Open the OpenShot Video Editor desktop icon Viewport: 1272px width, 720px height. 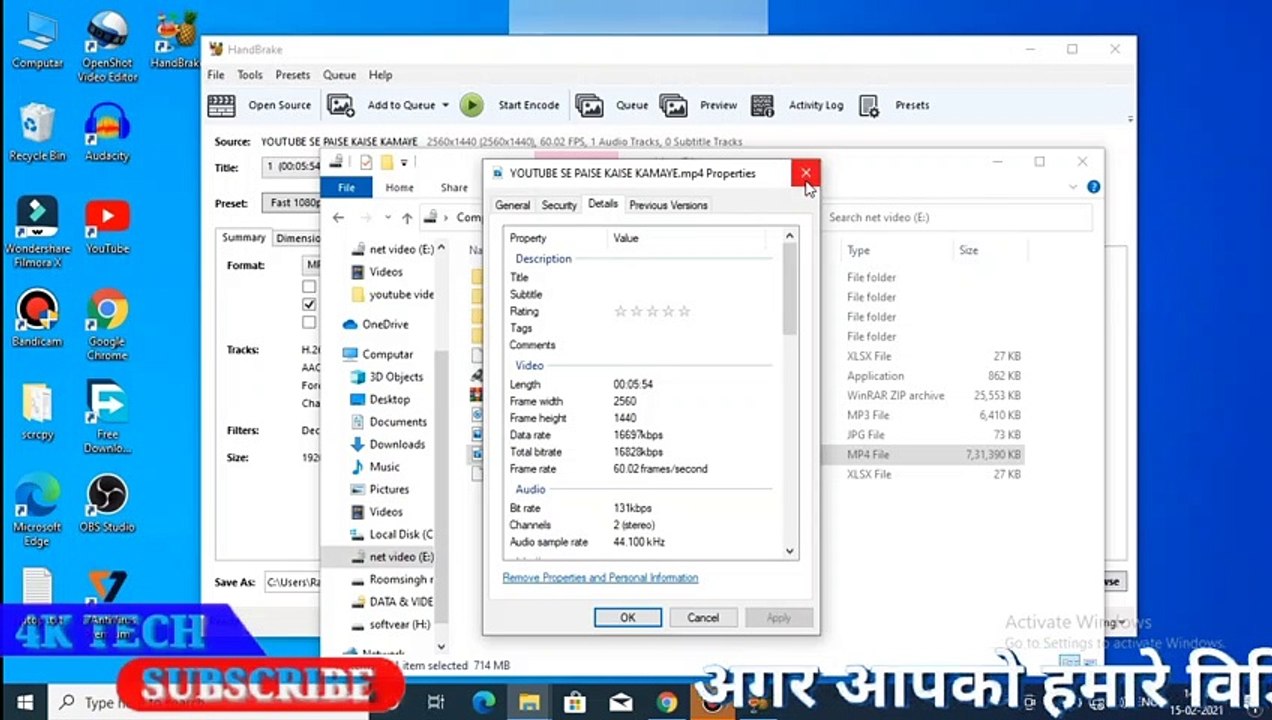pos(107,47)
